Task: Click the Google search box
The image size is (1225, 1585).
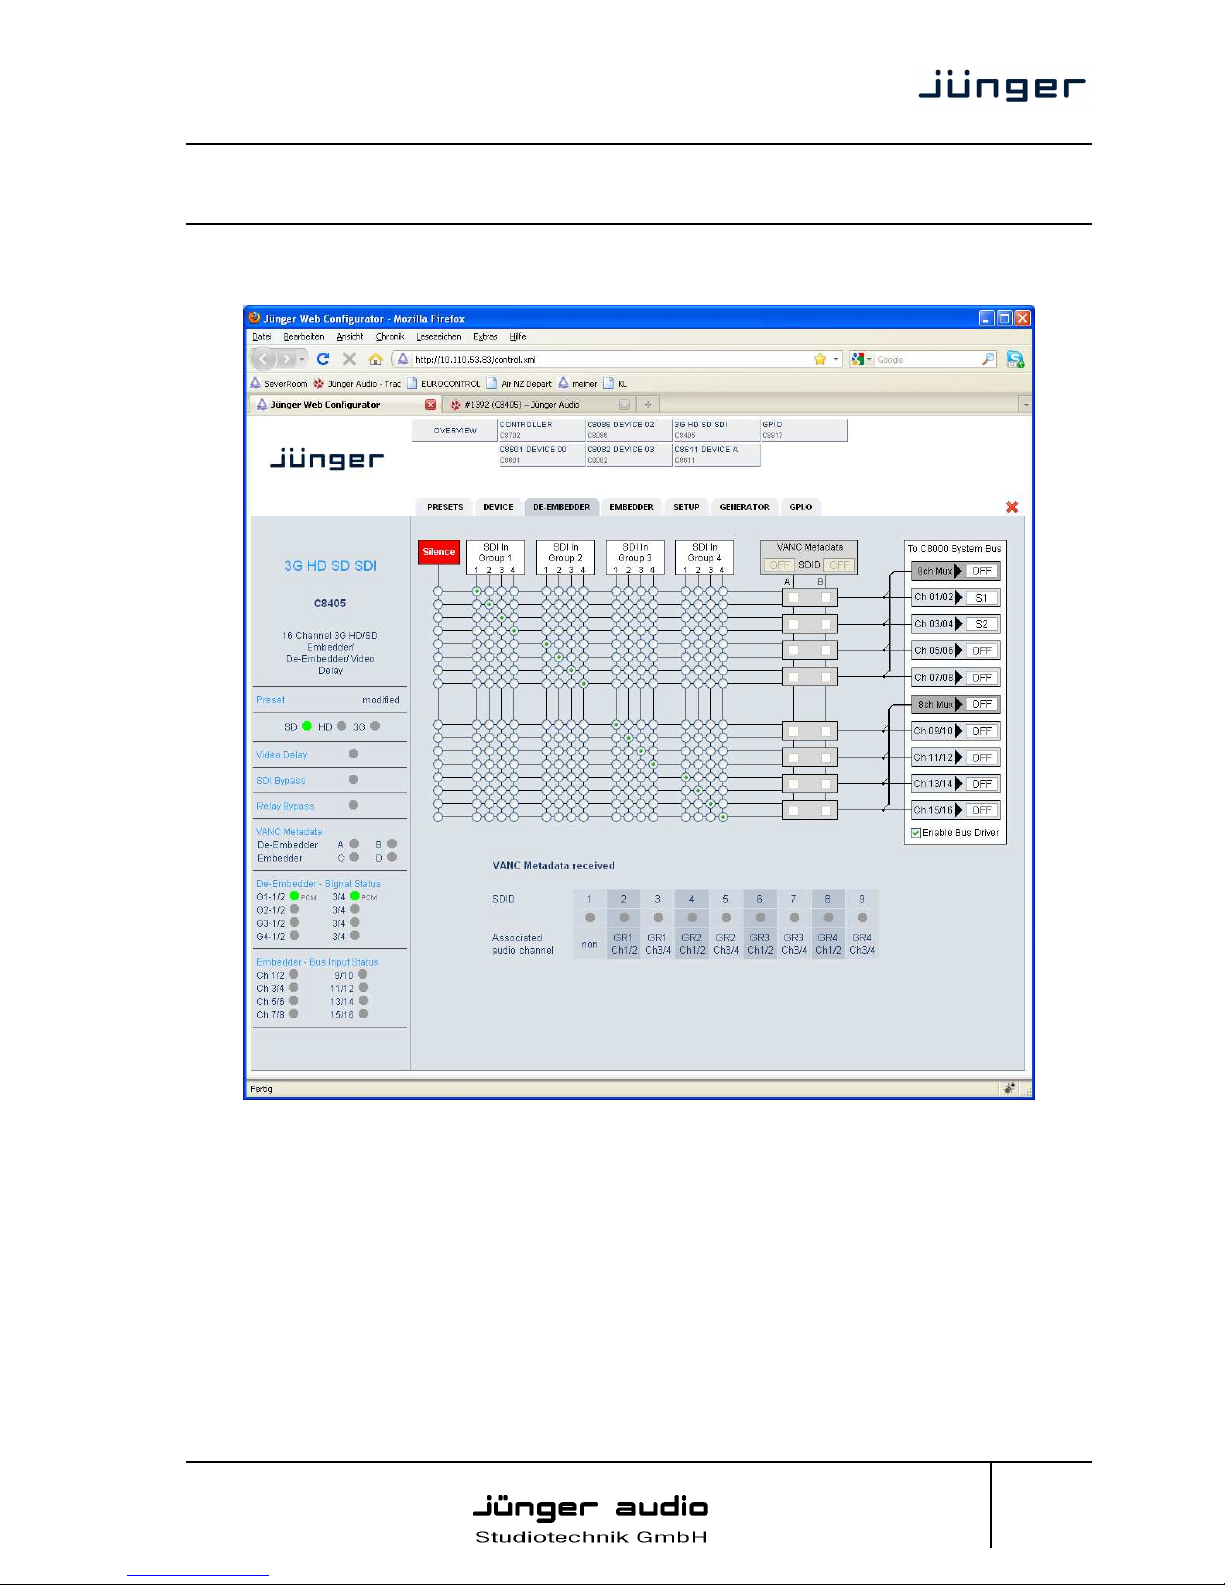Action: pos(927,359)
